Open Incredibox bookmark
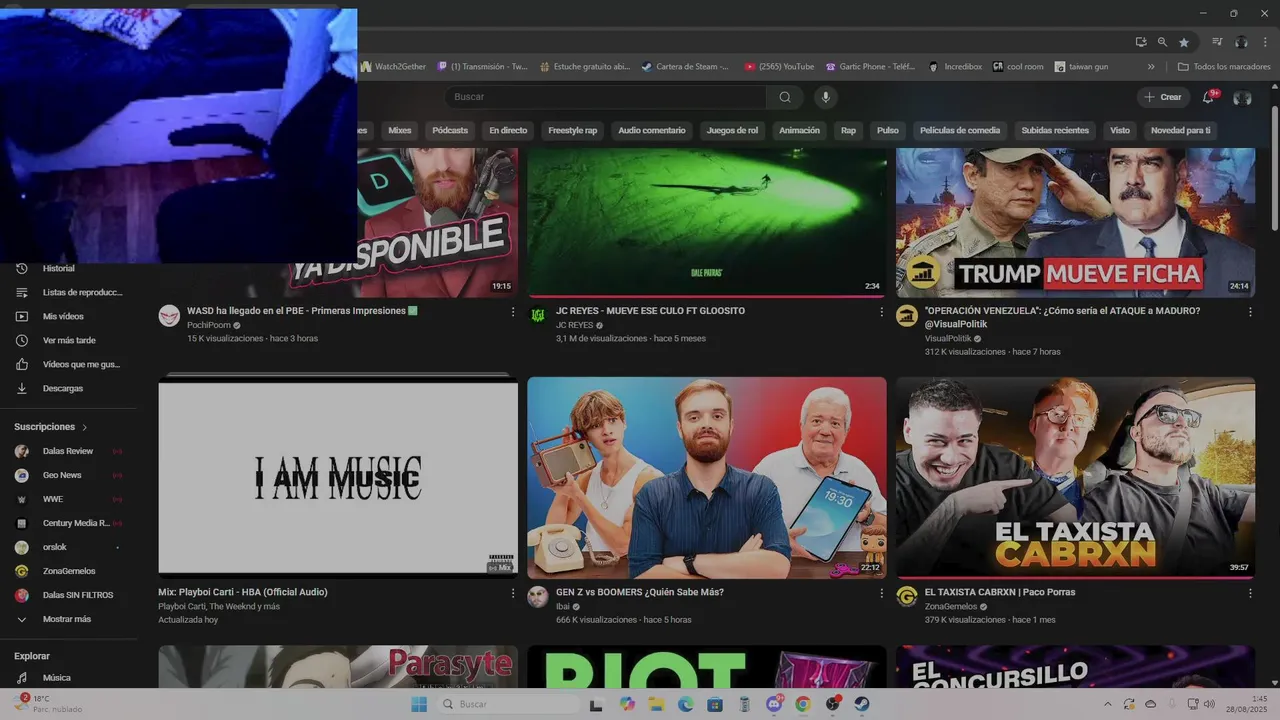 (956, 67)
